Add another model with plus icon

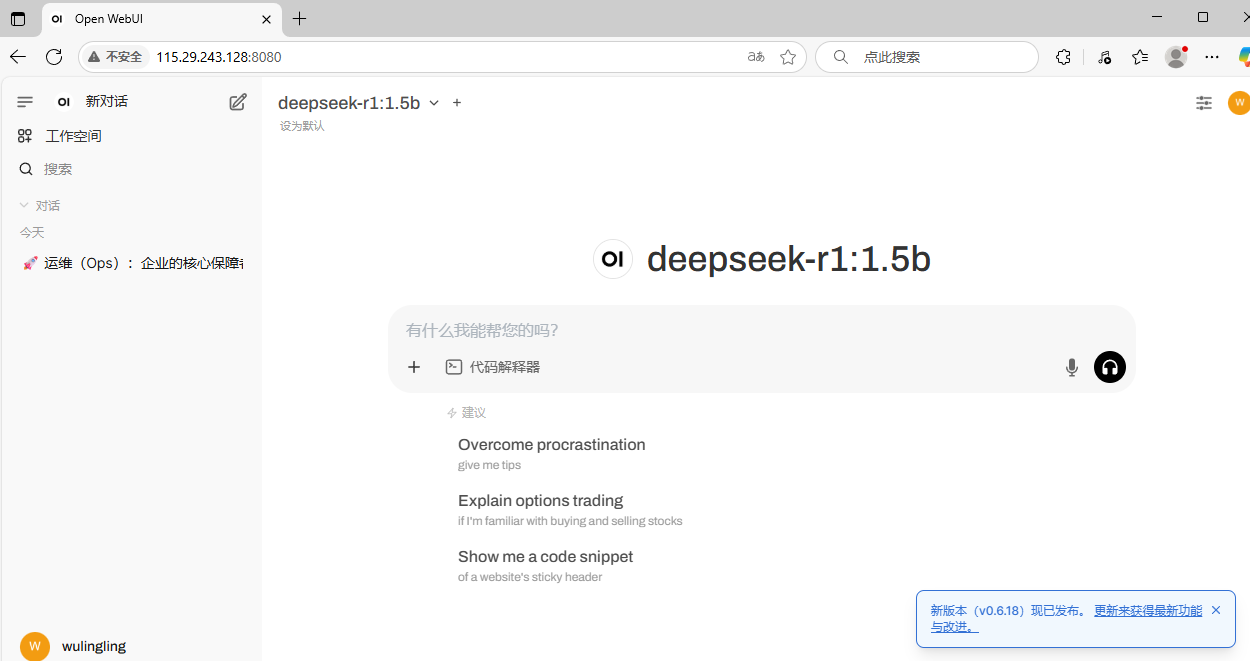click(x=457, y=103)
